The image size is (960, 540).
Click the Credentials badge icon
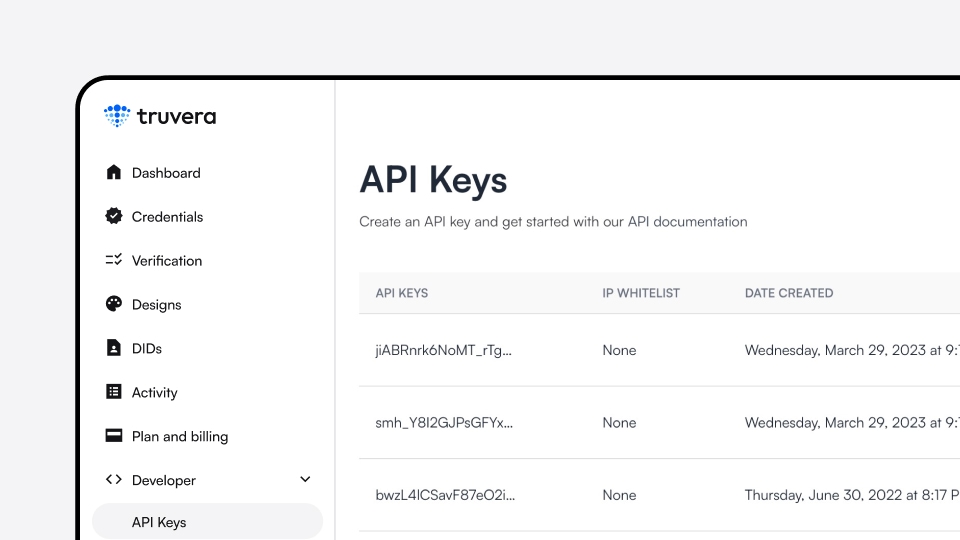pyautogui.click(x=114, y=216)
